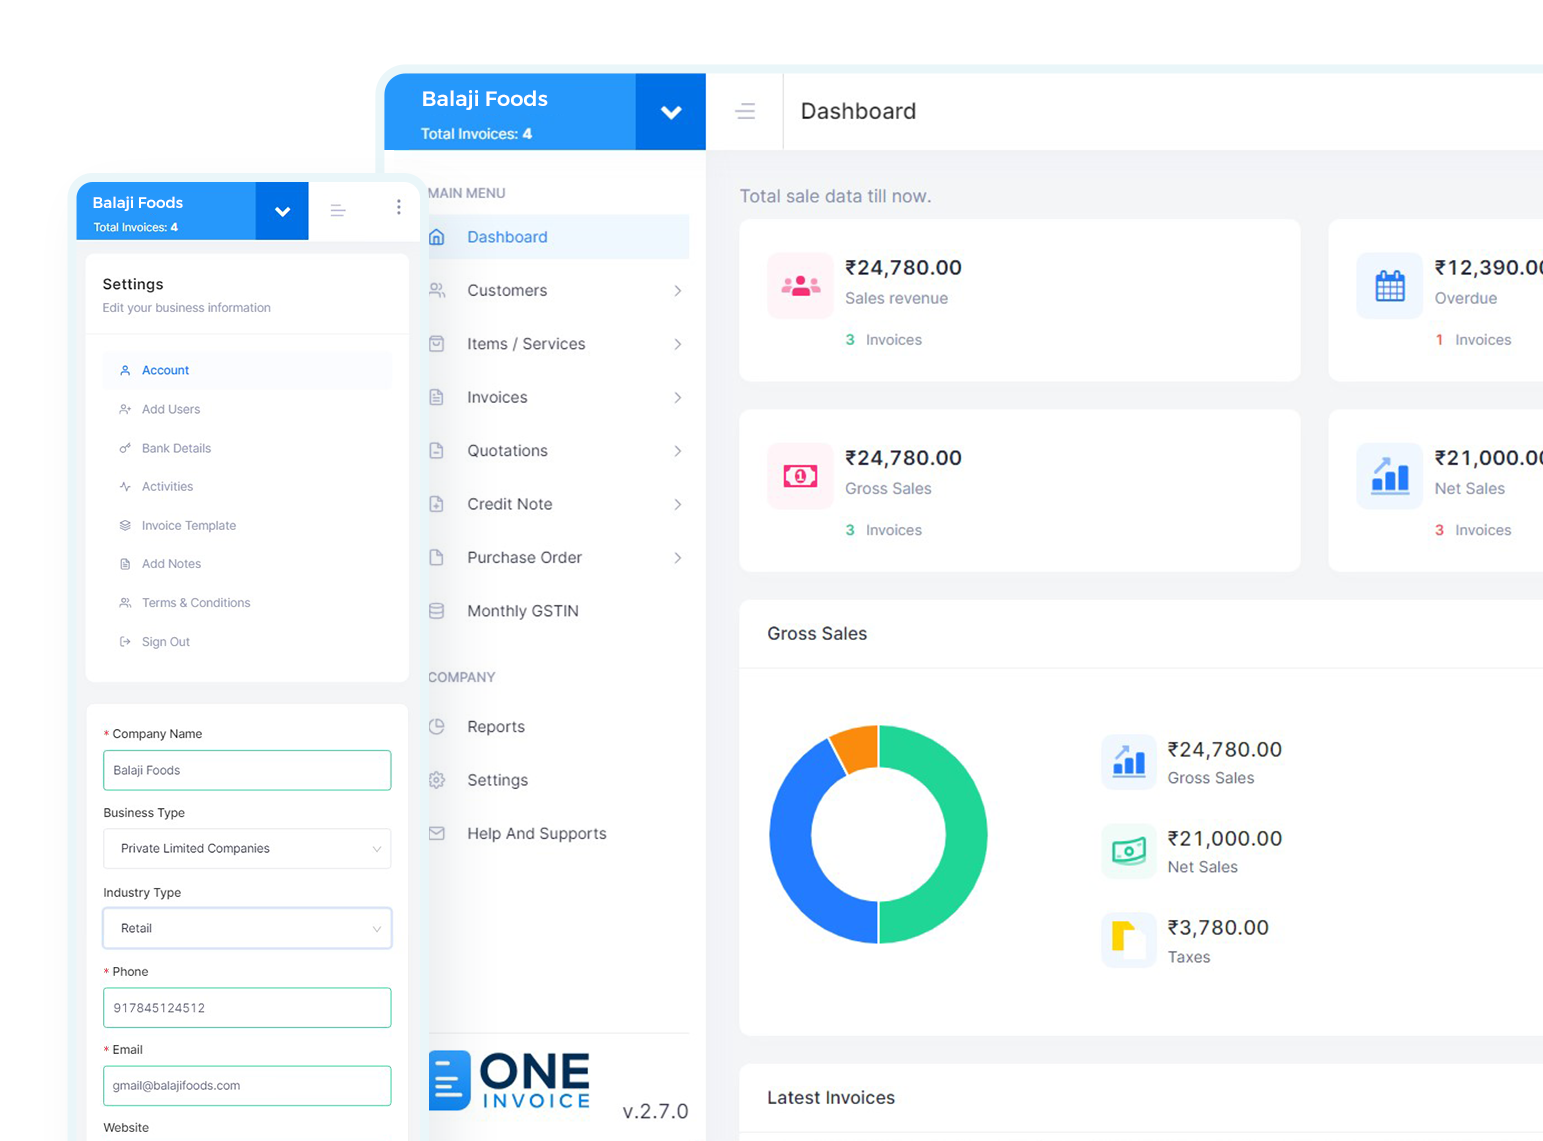Expand the Purchase Order submenu arrow
The image size is (1543, 1141).
click(x=677, y=558)
